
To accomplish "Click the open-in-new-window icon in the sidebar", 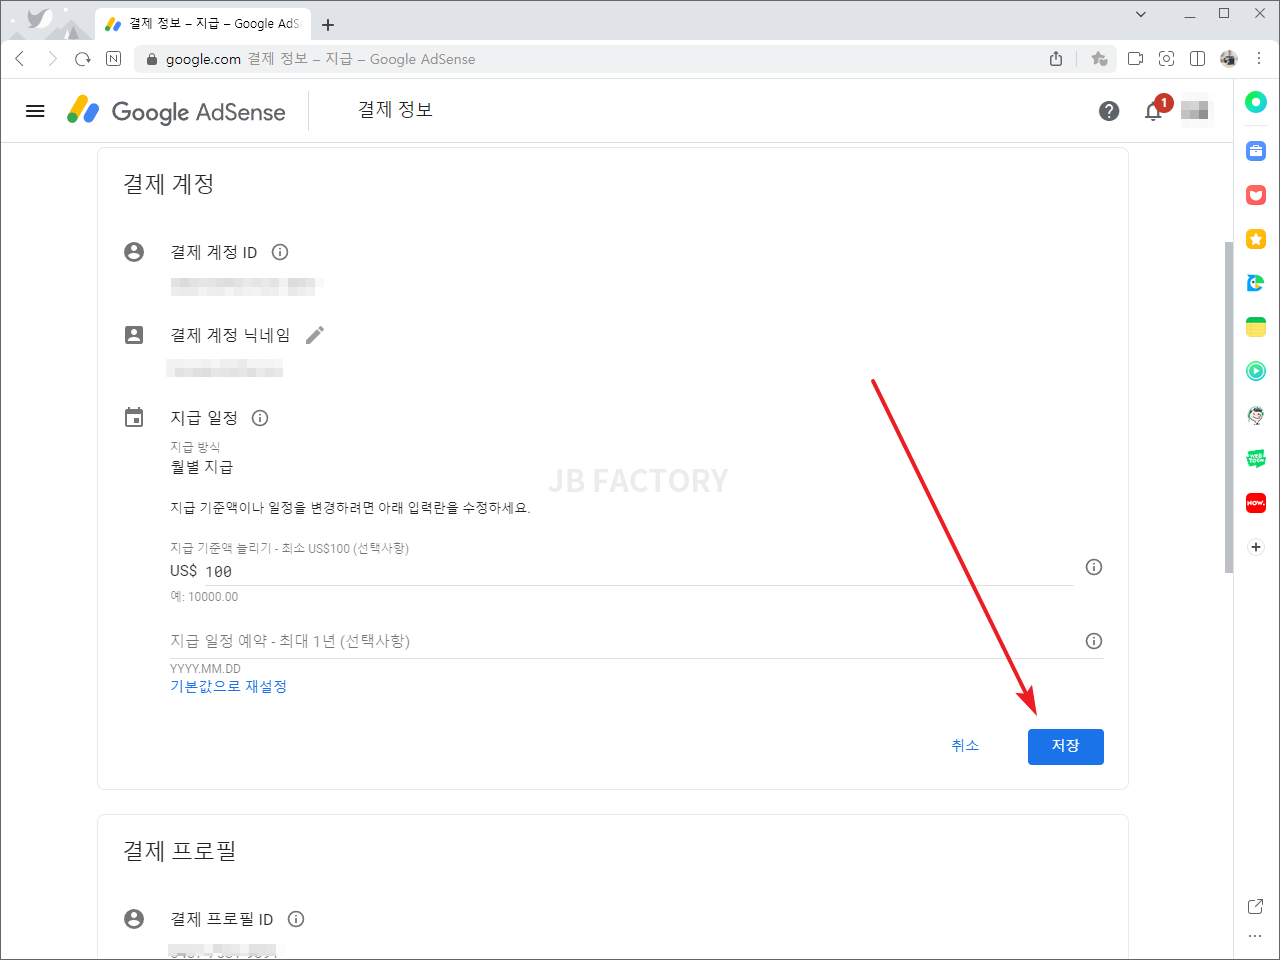I will coord(1256,906).
